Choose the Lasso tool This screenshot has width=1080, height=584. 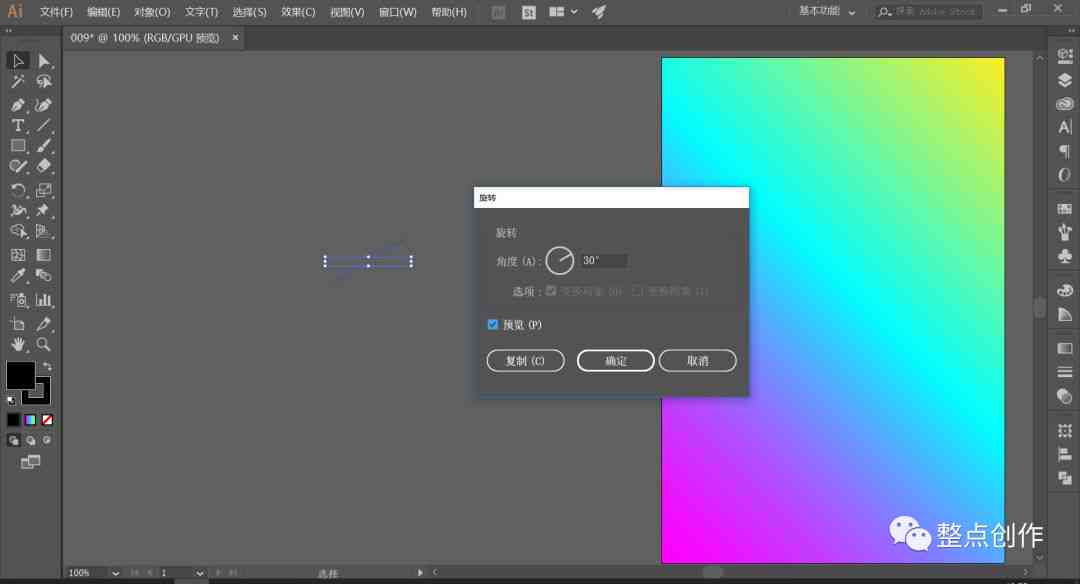(44, 82)
